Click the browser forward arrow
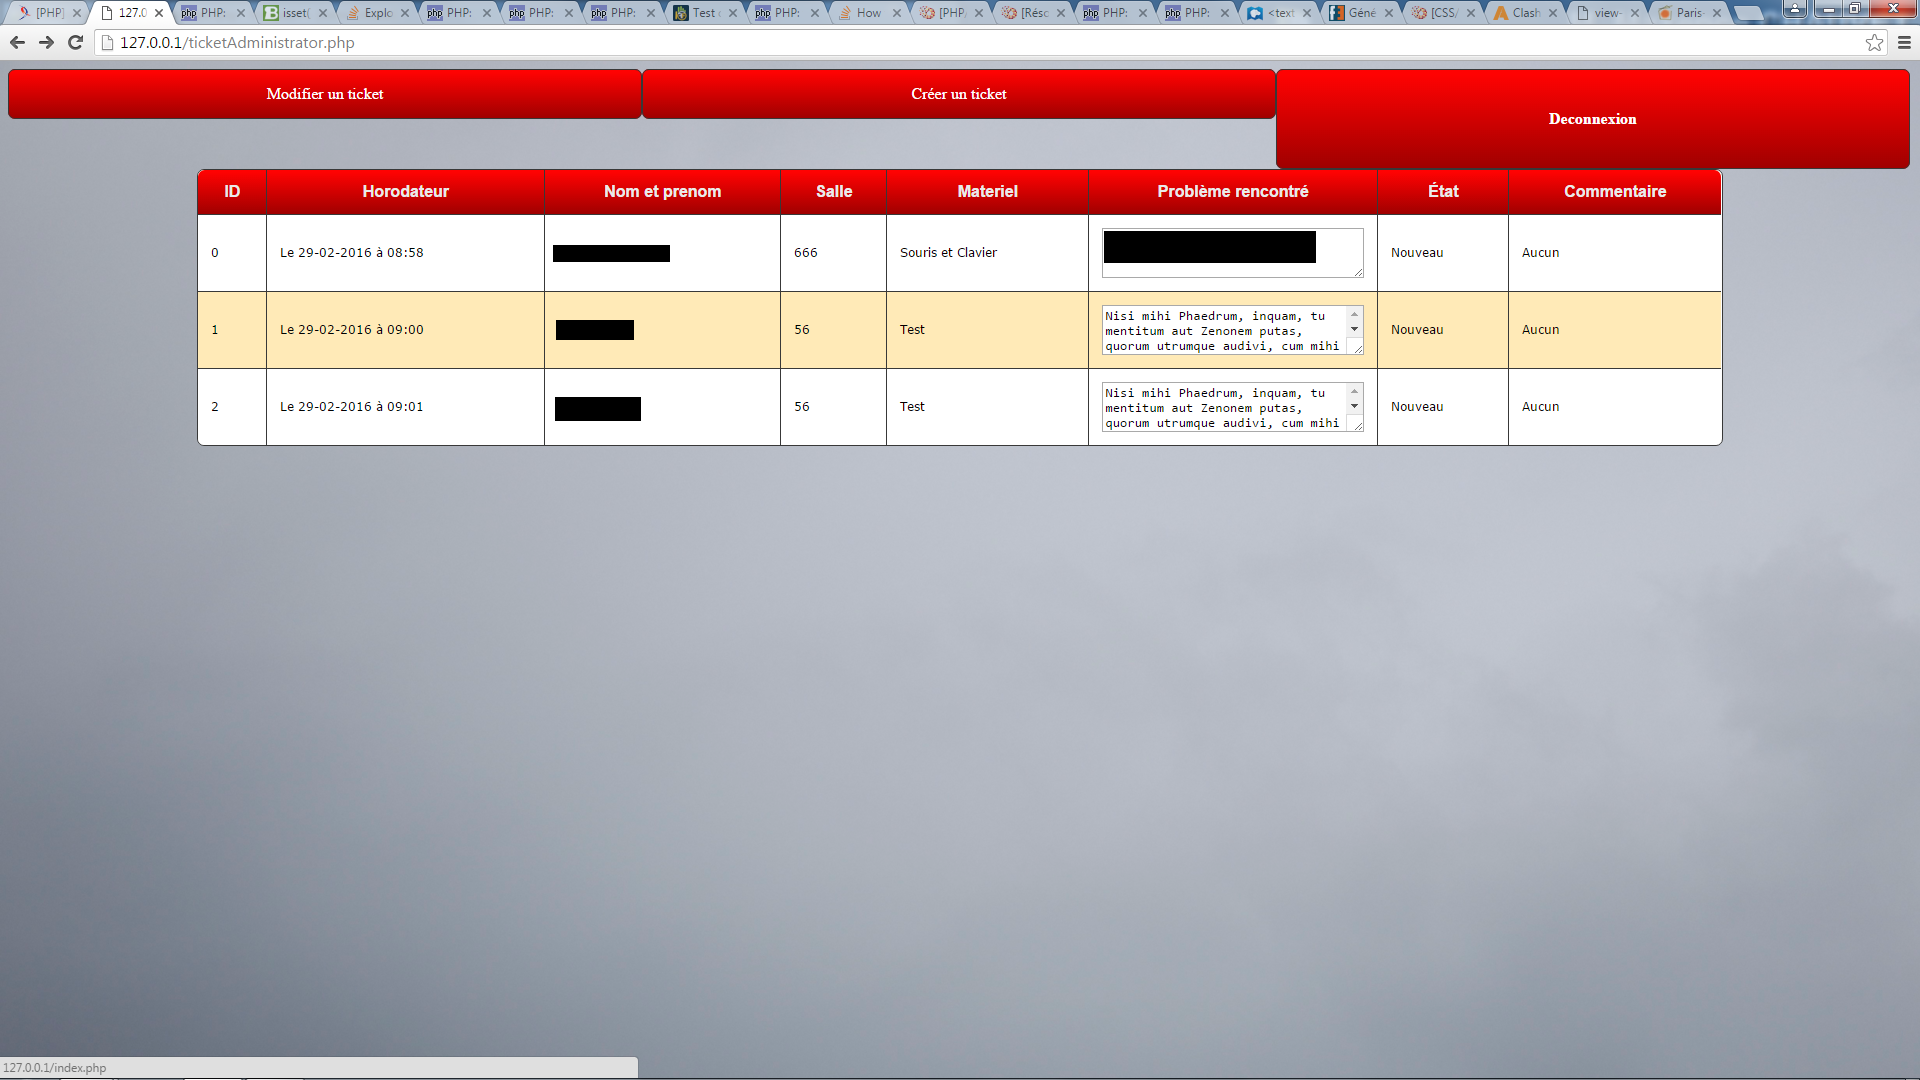Viewport: 1920px width, 1080px height. (46, 42)
